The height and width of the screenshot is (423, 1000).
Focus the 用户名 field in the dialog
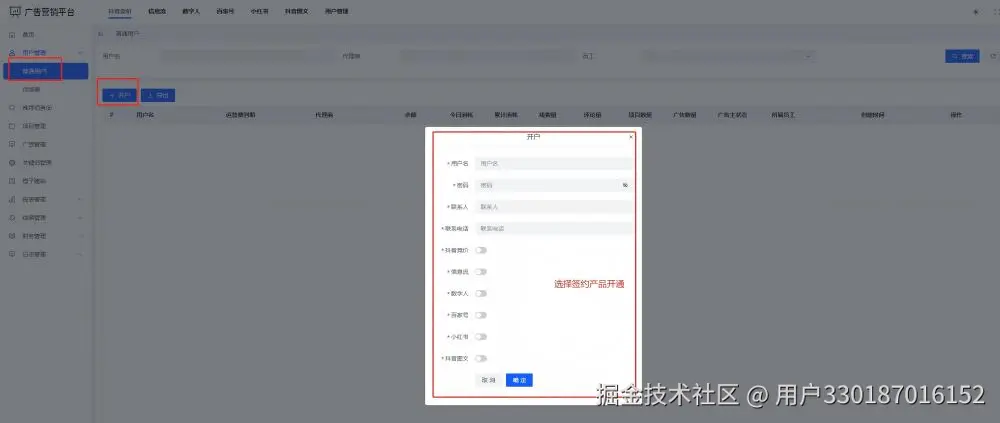click(554, 163)
